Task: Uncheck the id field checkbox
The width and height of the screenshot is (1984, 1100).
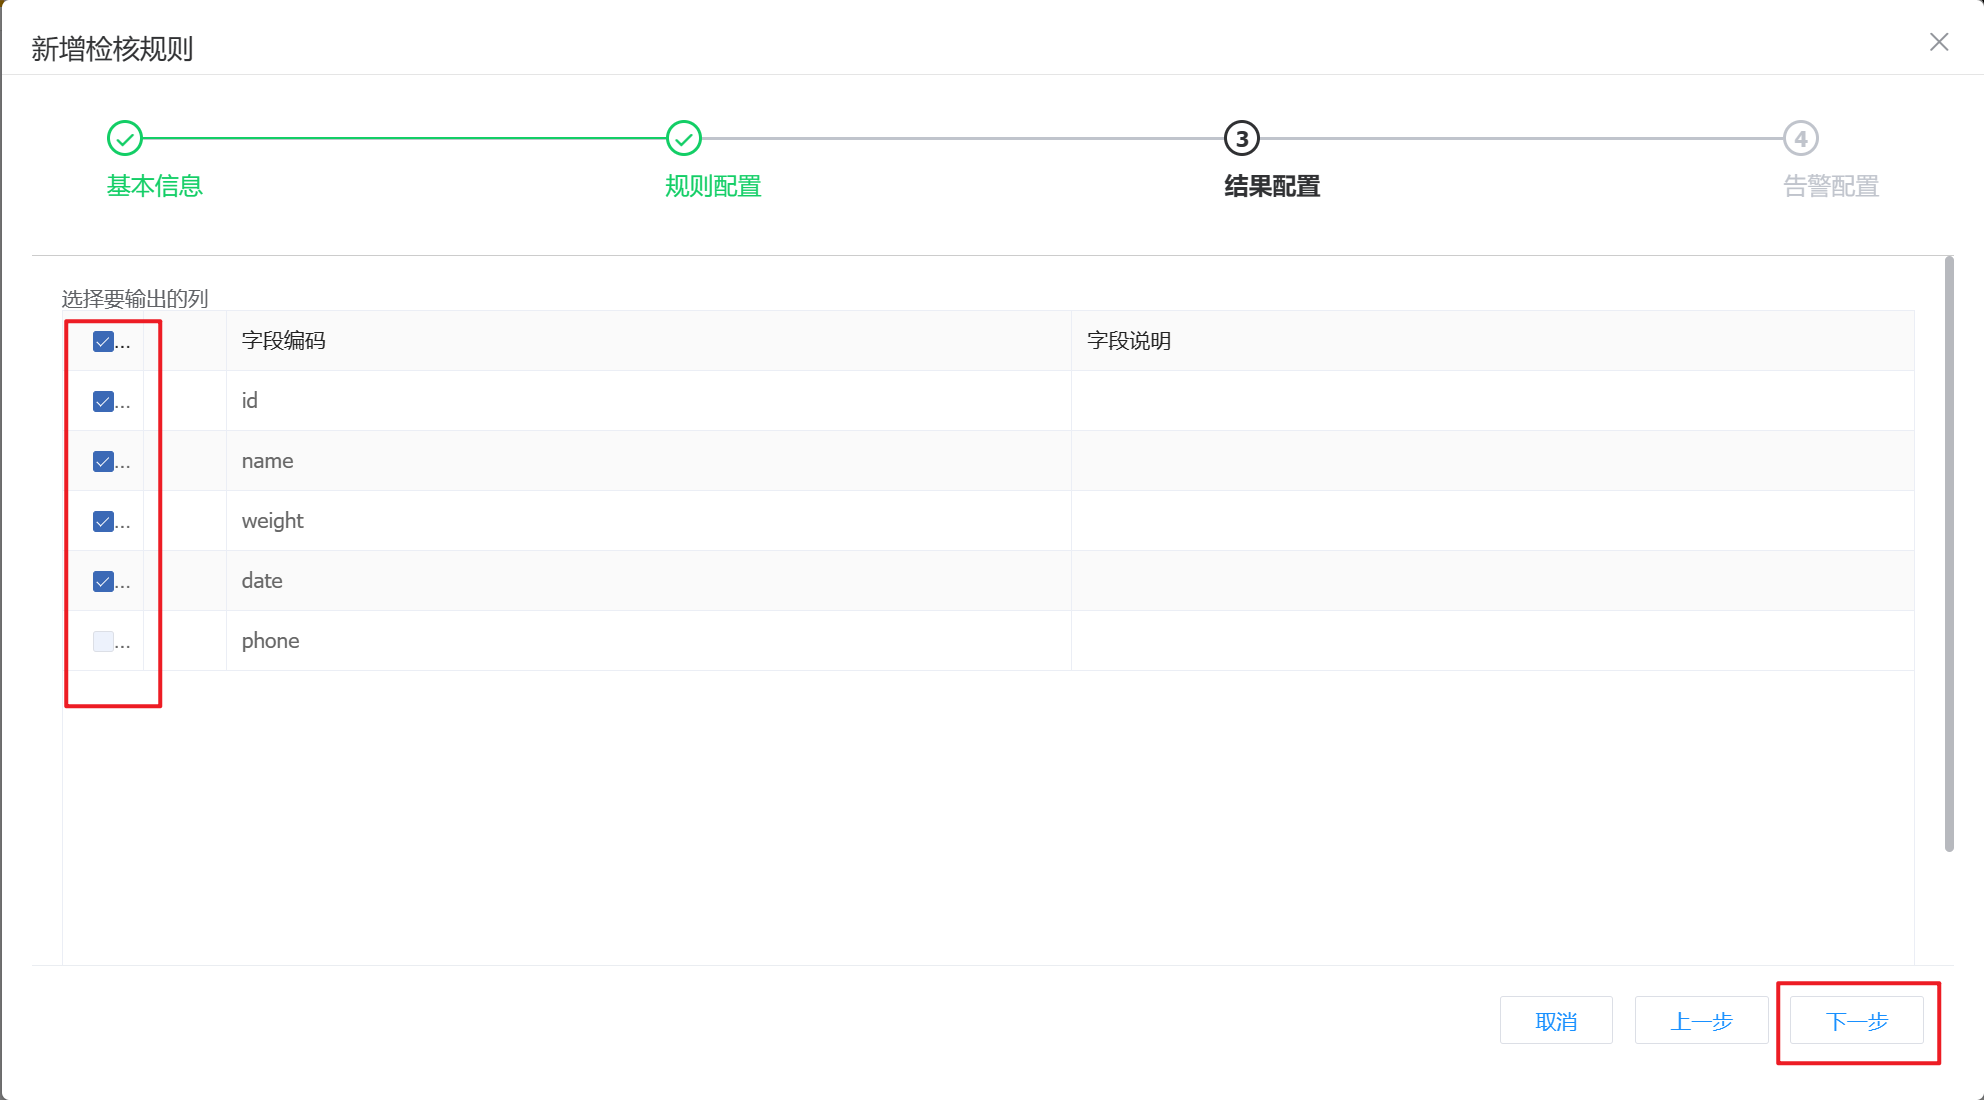Action: pyautogui.click(x=103, y=402)
